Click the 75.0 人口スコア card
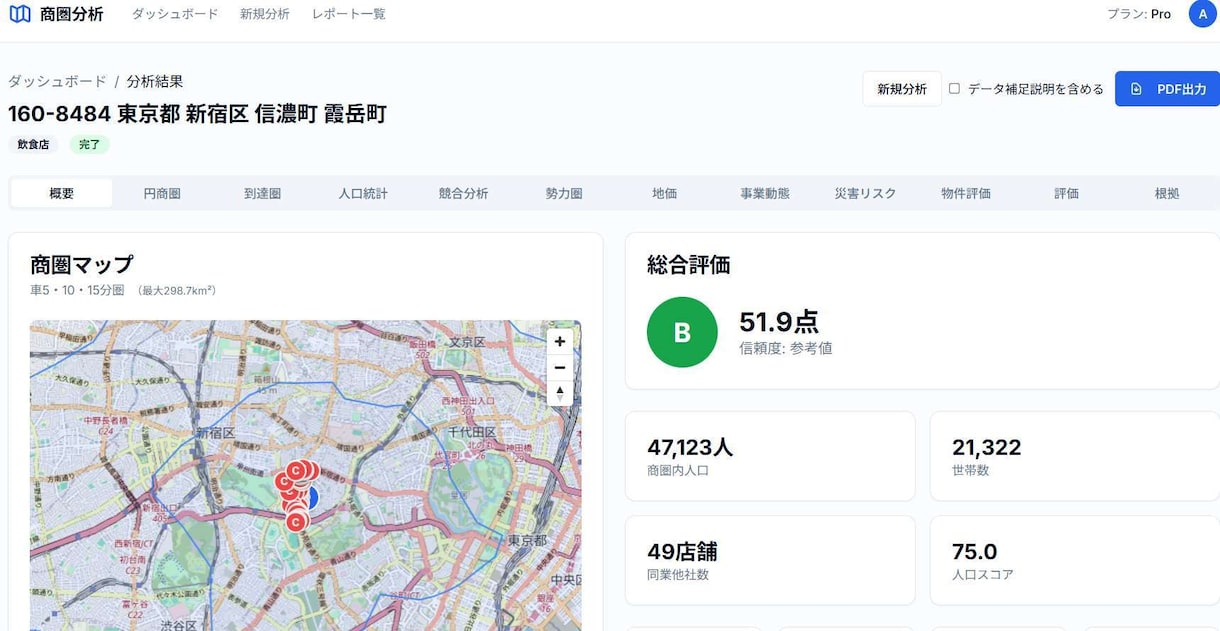1220x631 pixels. pyautogui.click(x=1075, y=560)
